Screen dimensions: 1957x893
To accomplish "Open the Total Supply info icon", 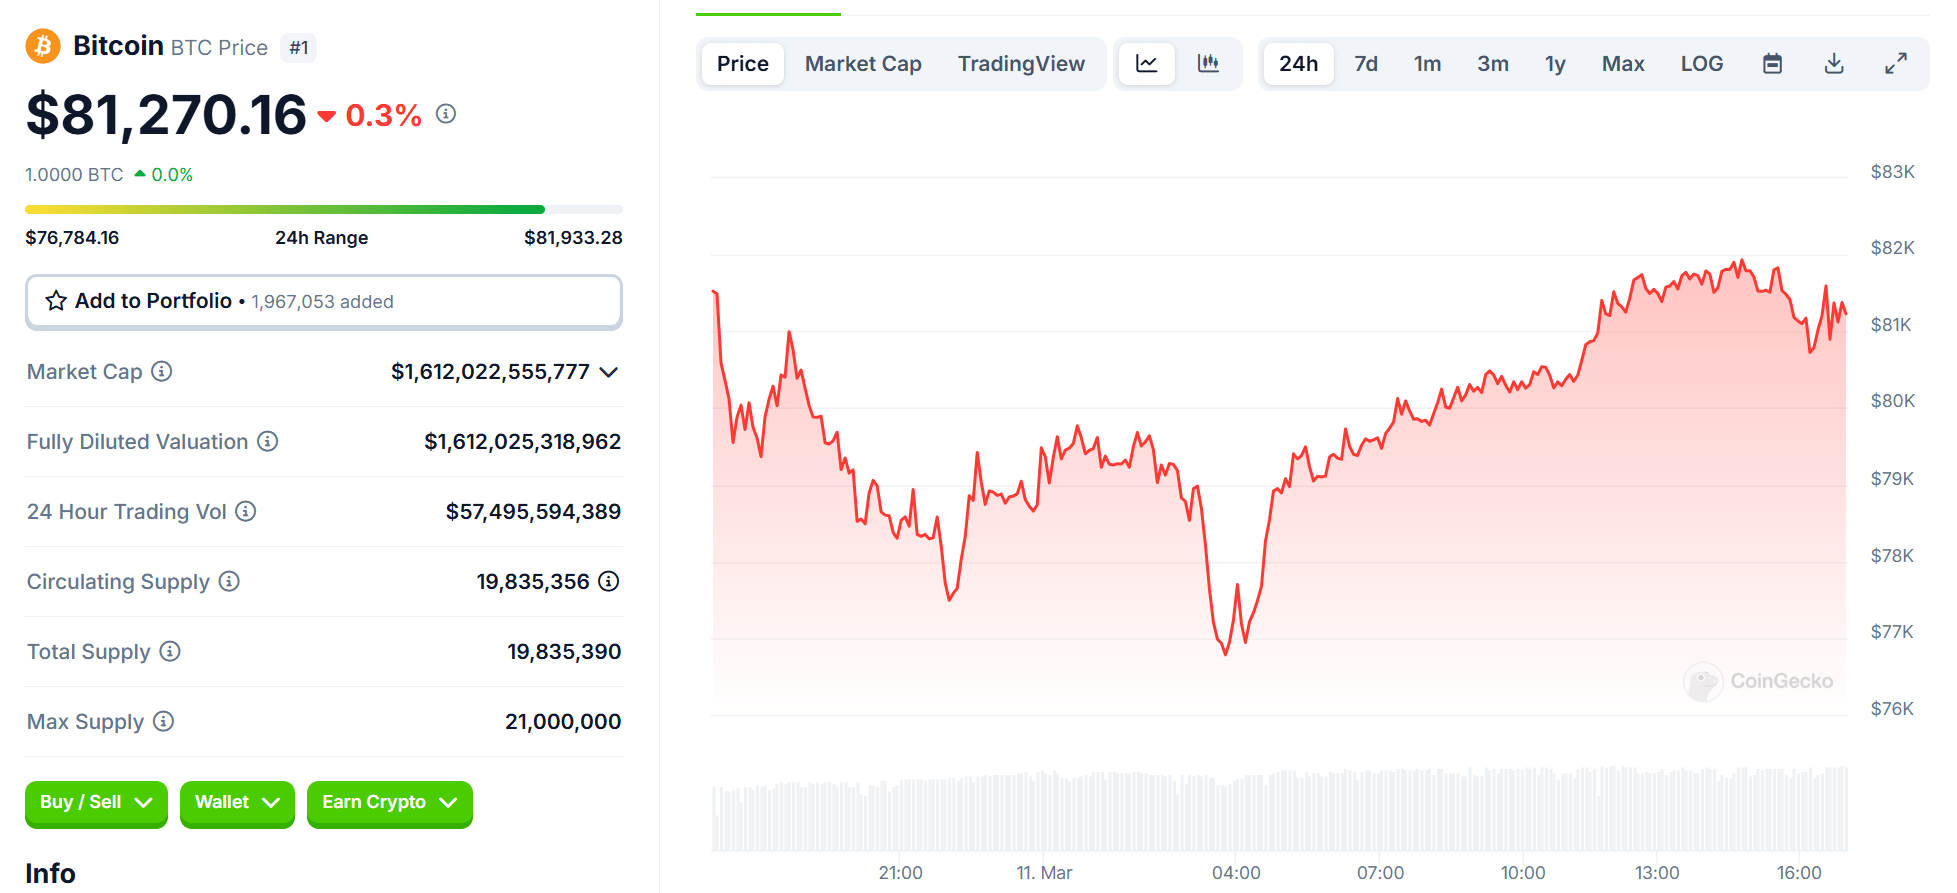I will tap(170, 651).
